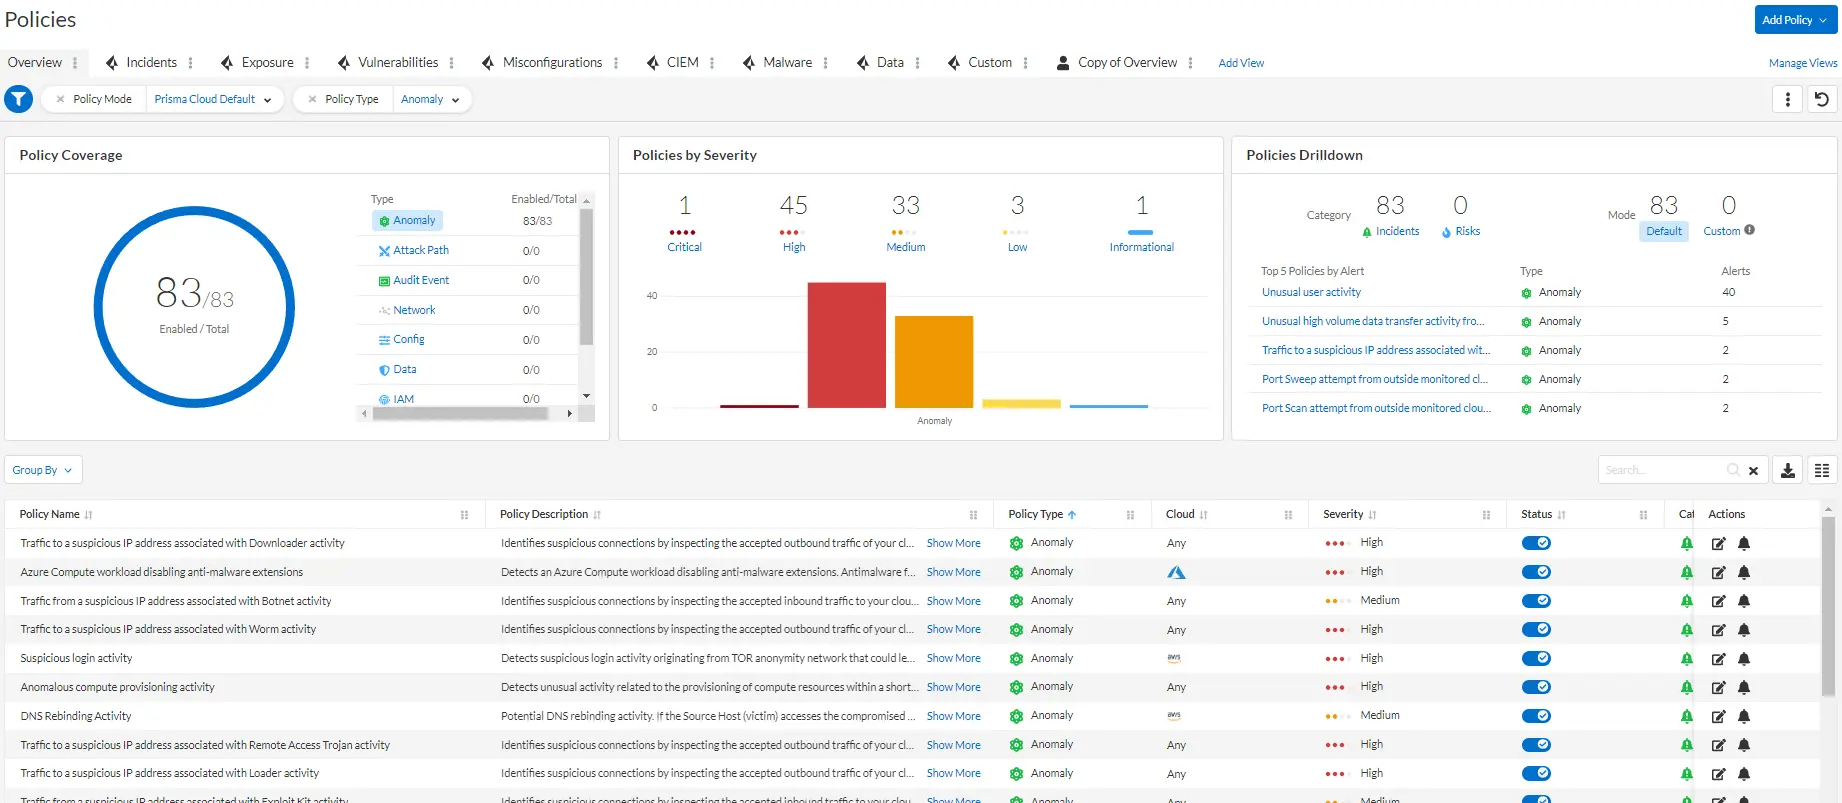
Task: Click alarm bell for DNS Rebinding Activity
Action: (1744, 717)
